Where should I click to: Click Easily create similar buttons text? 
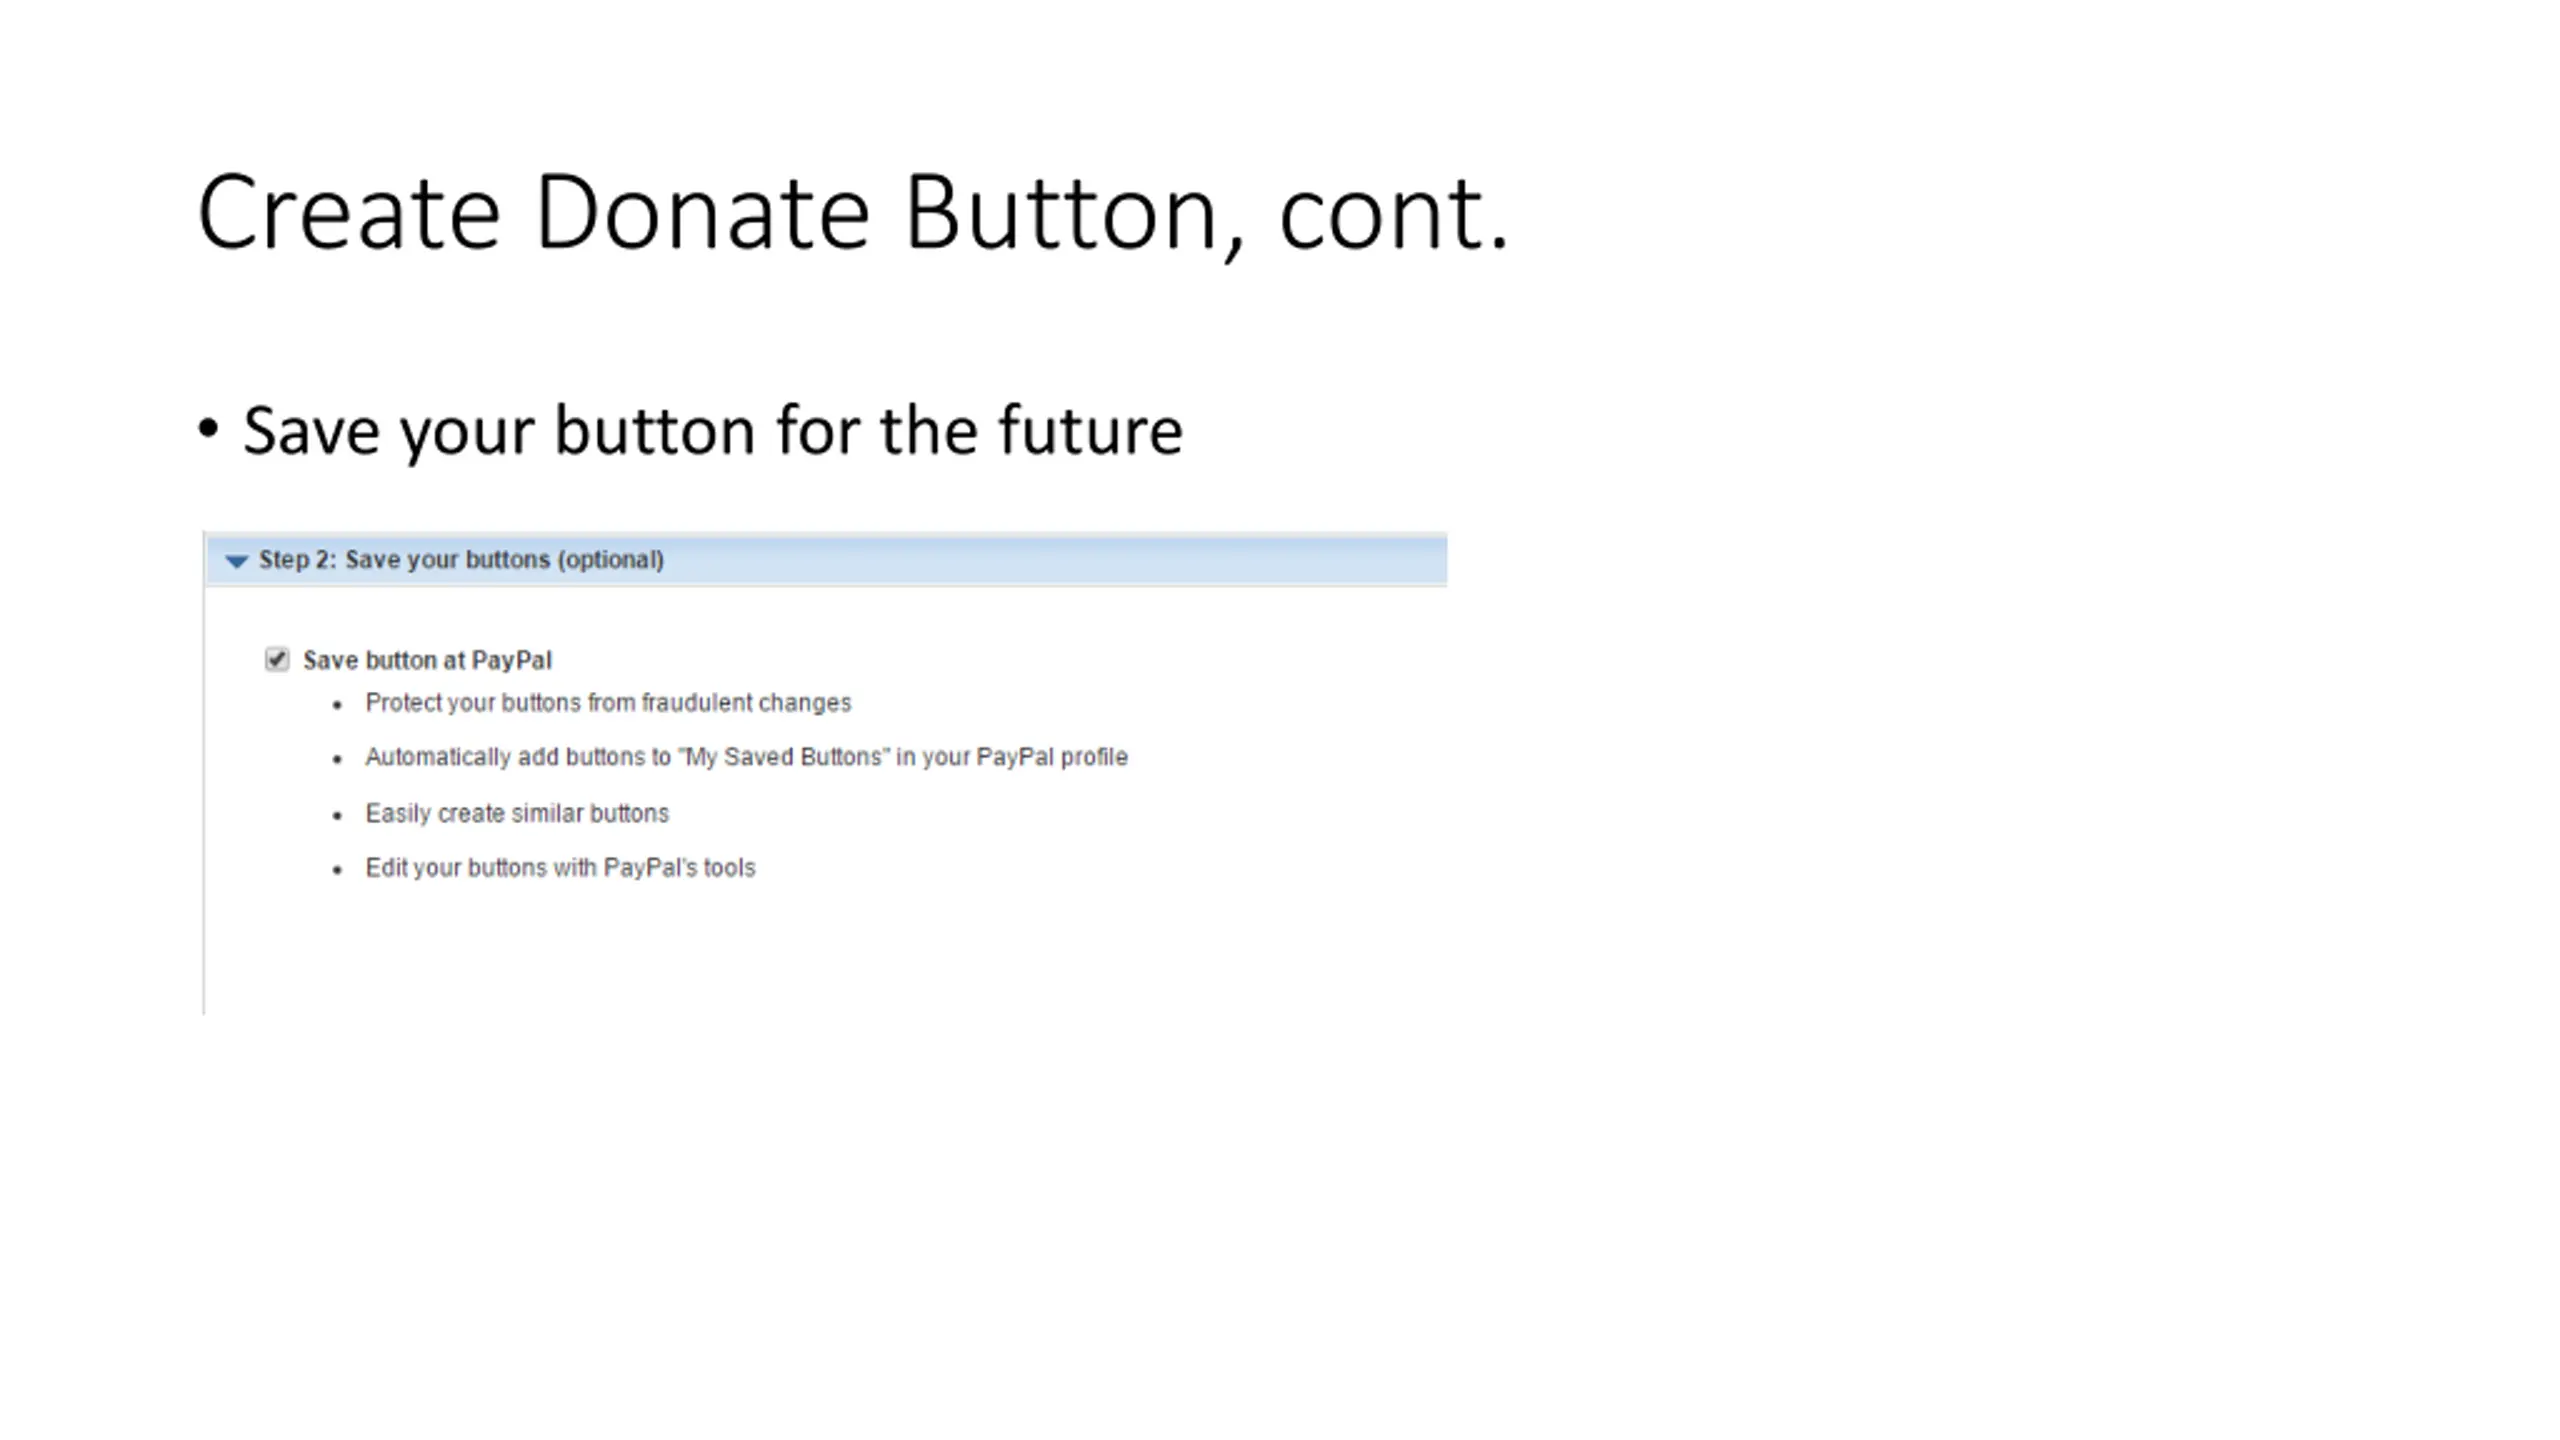point(517,813)
